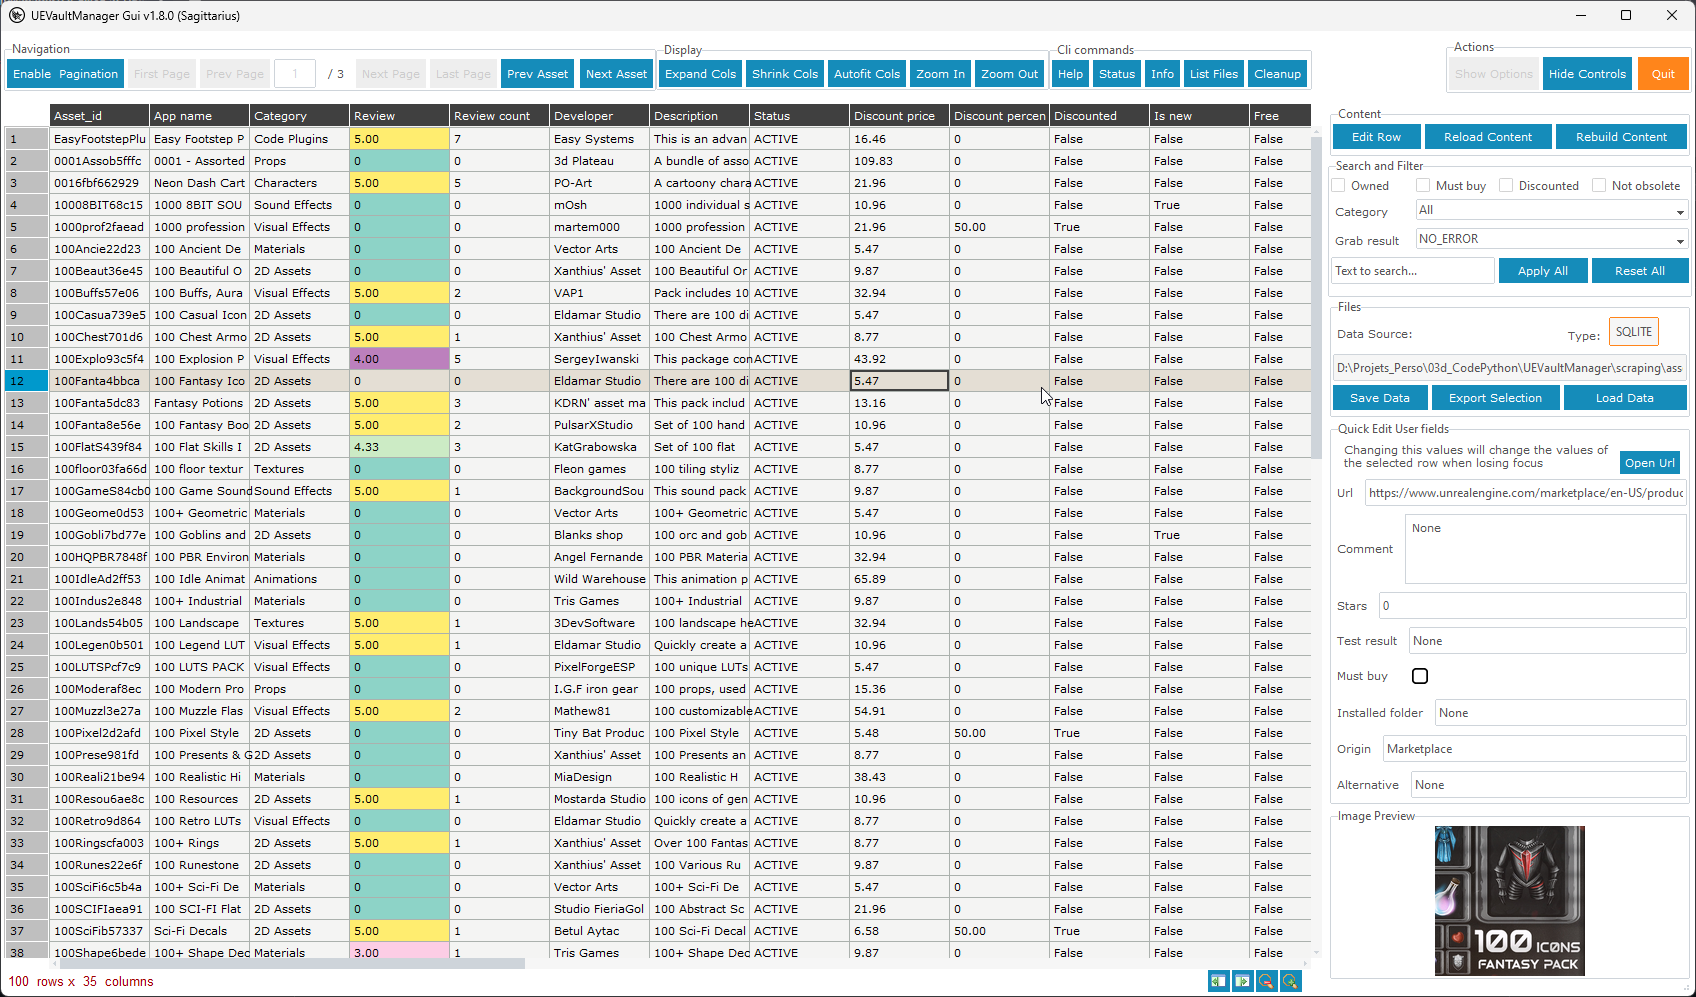The width and height of the screenshot is (1696, 997).
Task: Go to Prev Asset
Action: pyautogui.click(x=537, y=74)
